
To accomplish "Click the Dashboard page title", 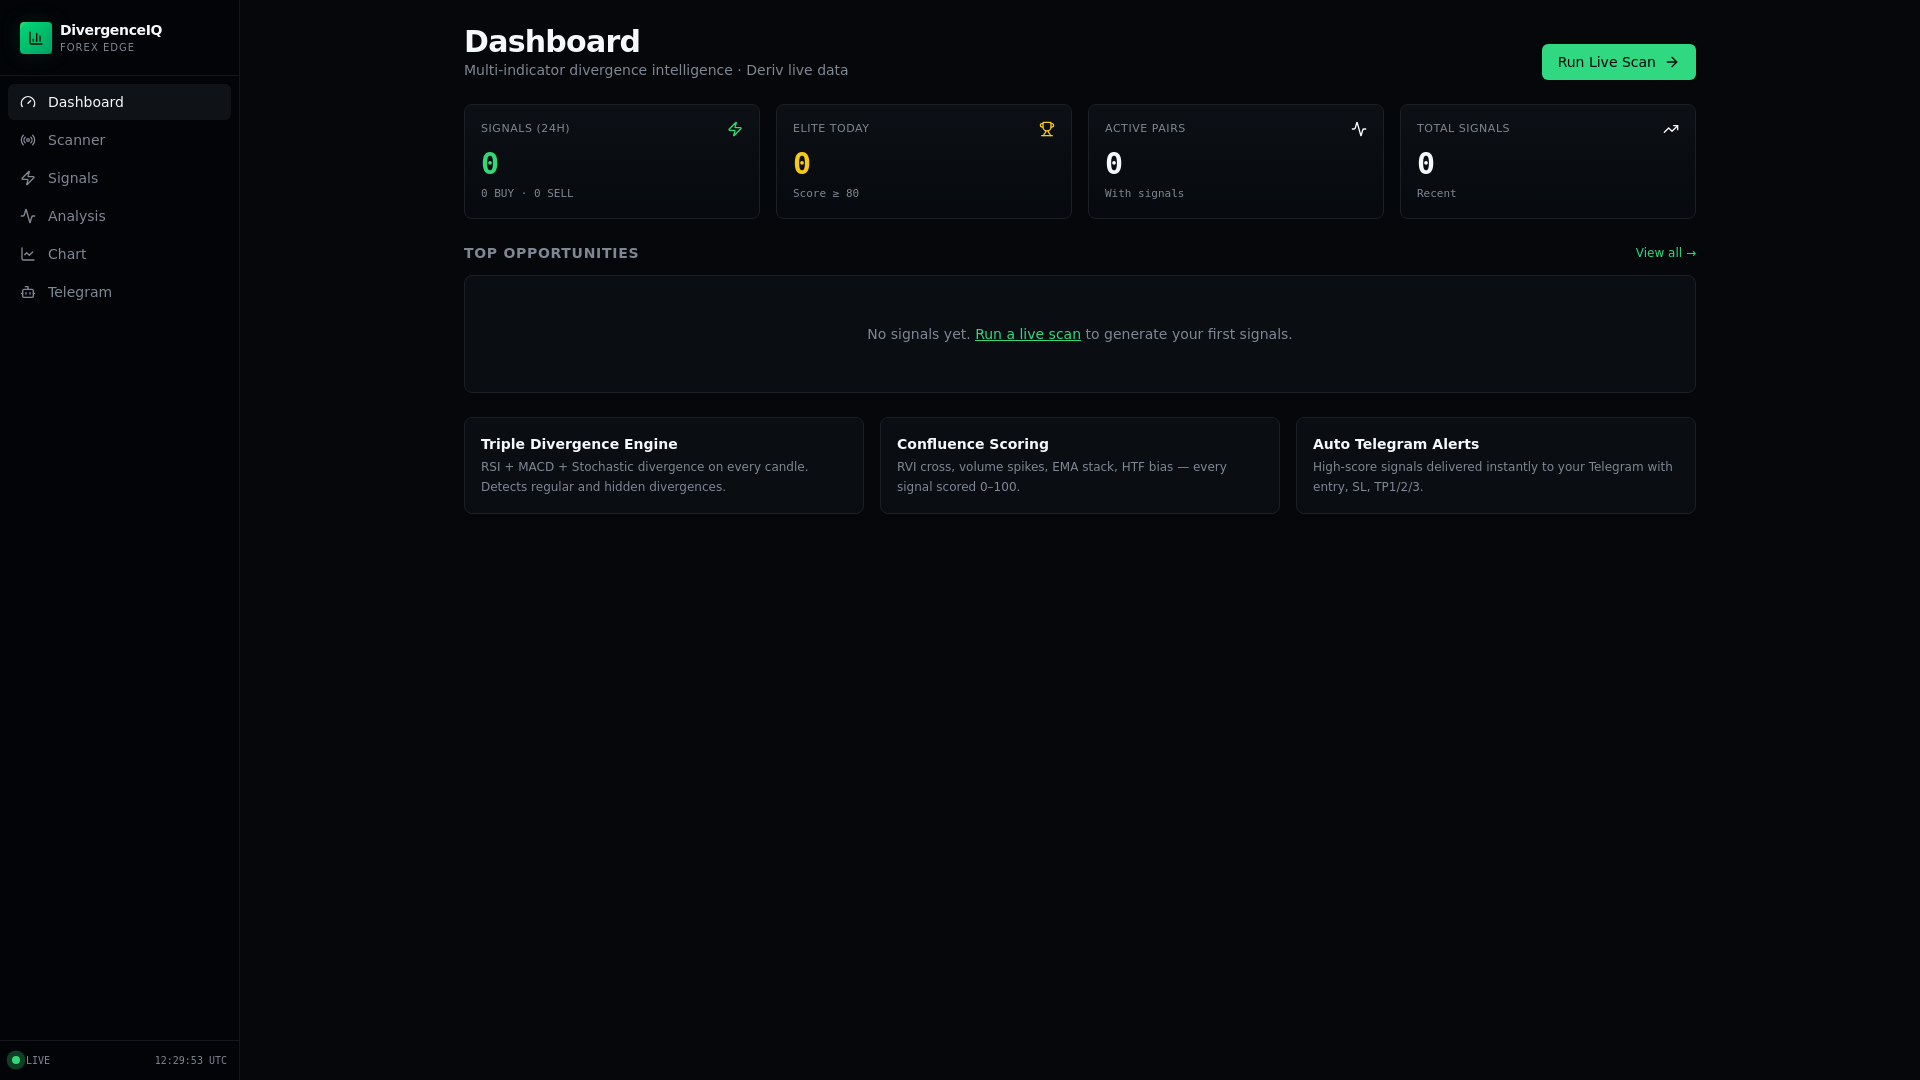I will click(x=552, y=42).
